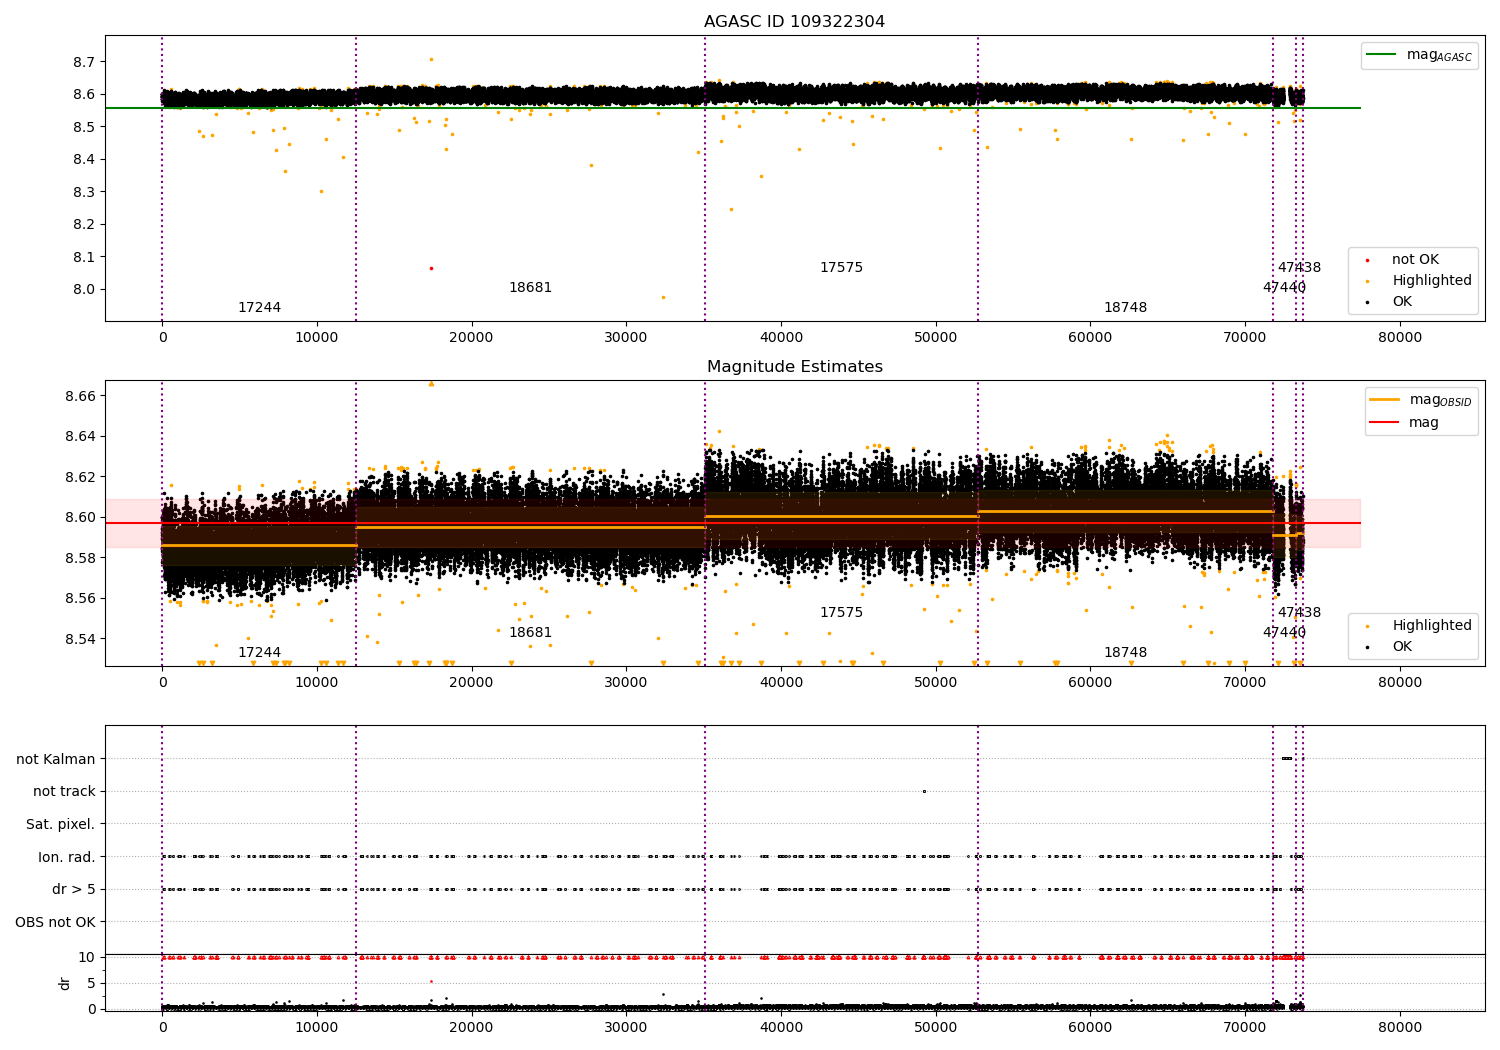Click the "not track" row label
This screenshot has width=1500, height=1050.
(x=64, y=792)
